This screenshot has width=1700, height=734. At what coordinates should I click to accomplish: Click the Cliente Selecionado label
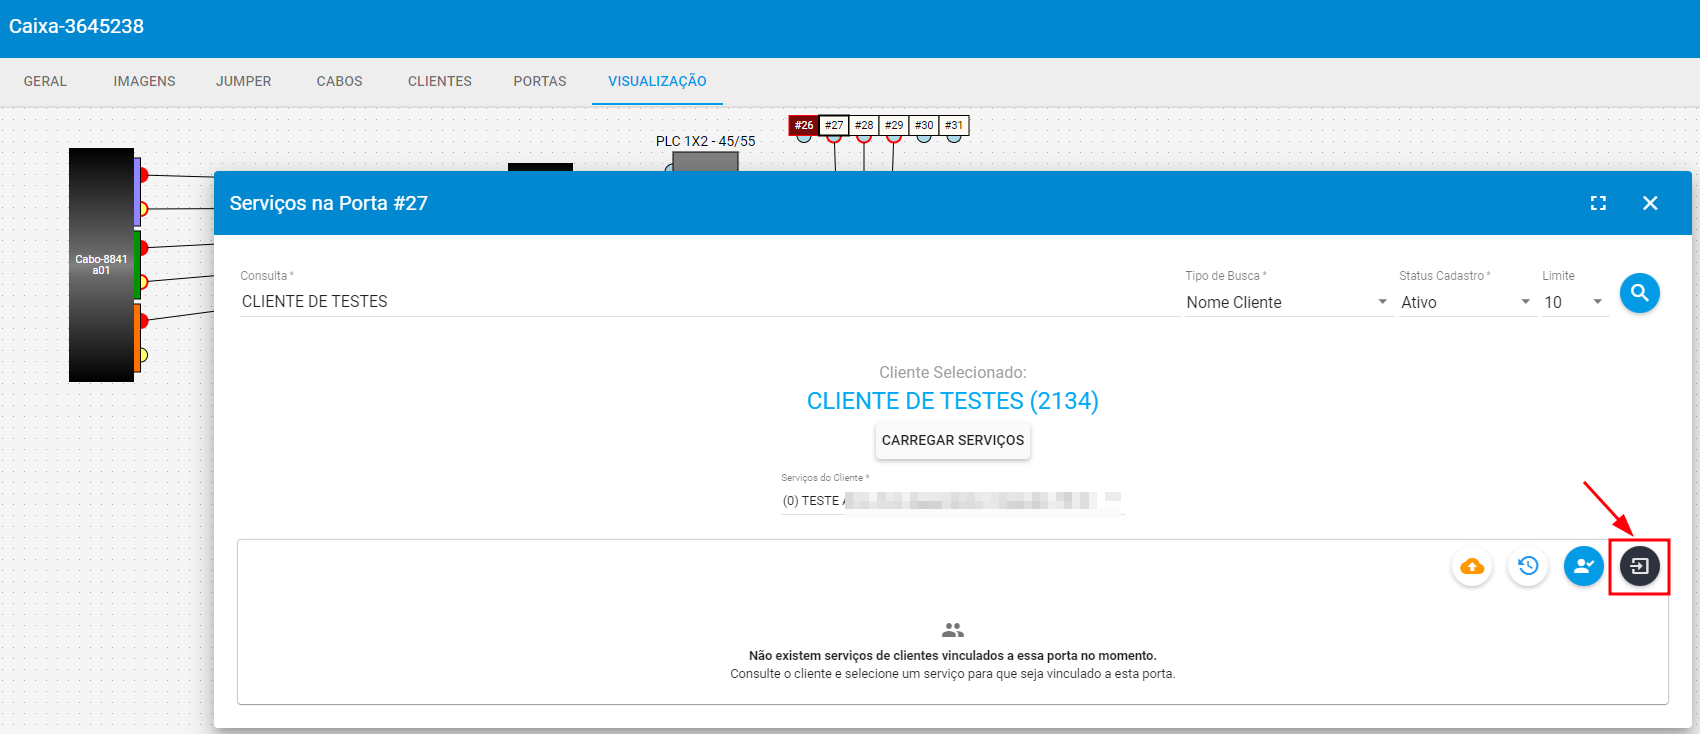pos(953,372)
